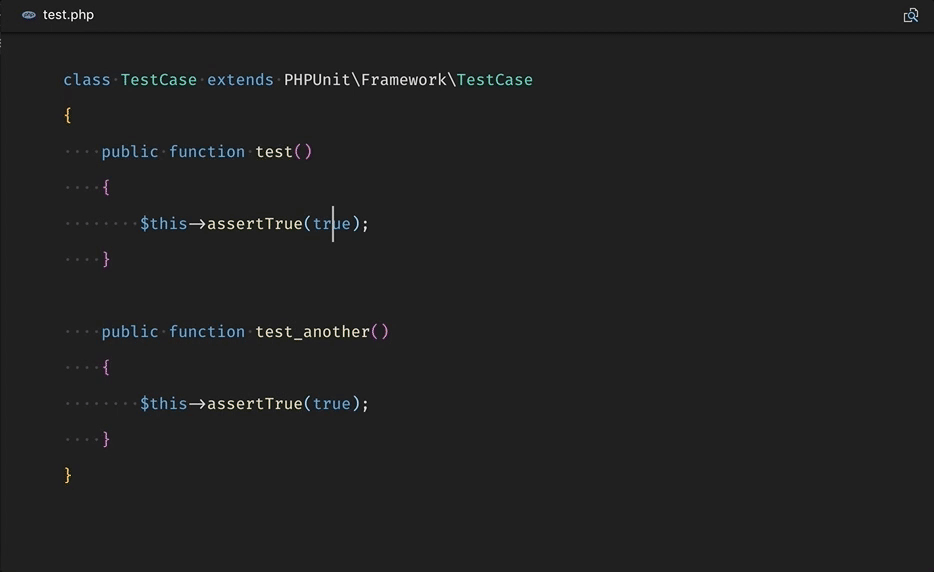Click '$this' in the test_another() method body

[x=164, y=404]
